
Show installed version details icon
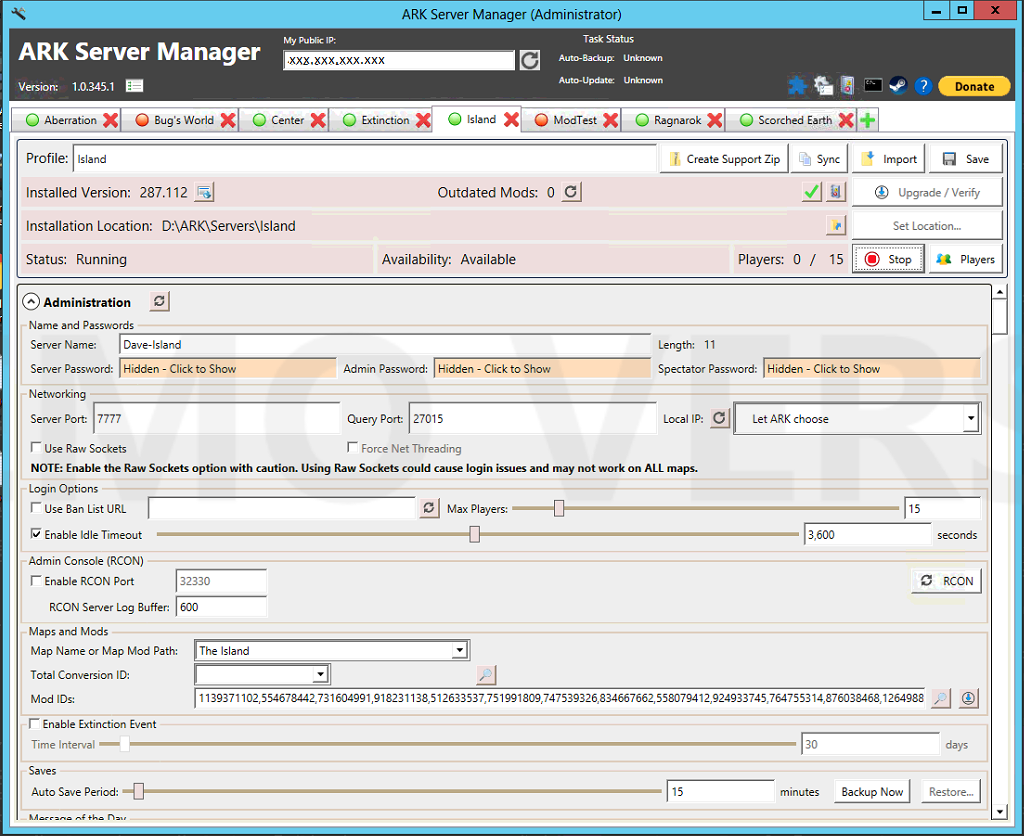click(204, 192)
